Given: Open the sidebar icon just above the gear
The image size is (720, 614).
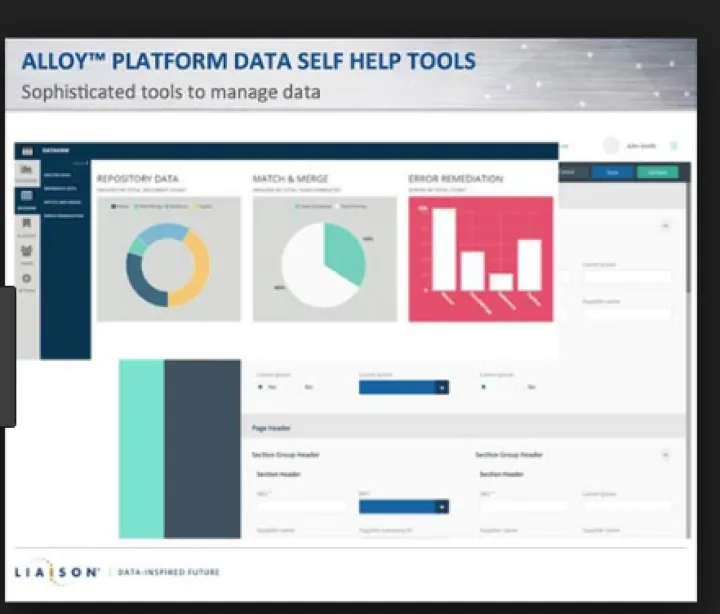Looking at the screenshot, I should pos(27,251).
